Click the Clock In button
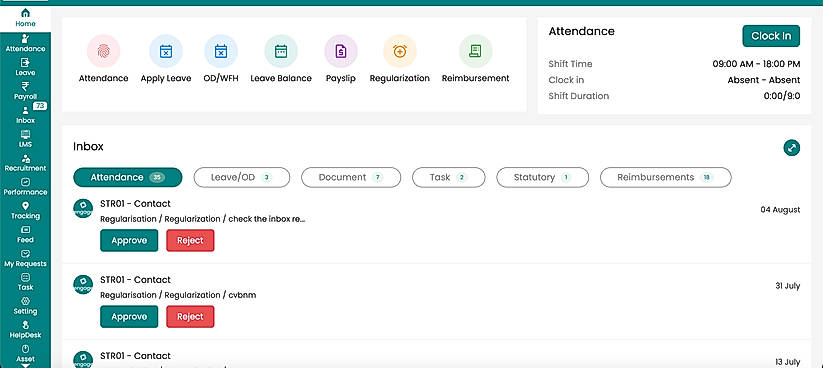The height and width of the screenshot is (368, 823). (x=771, y=36)
